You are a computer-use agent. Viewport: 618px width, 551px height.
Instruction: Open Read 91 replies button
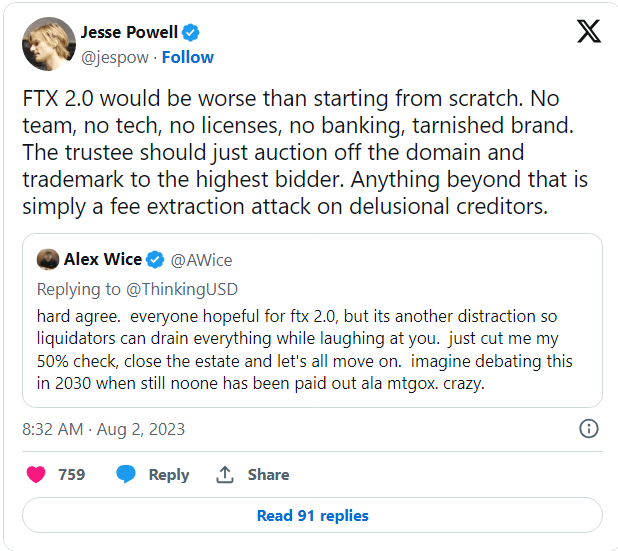click(313, 515)
